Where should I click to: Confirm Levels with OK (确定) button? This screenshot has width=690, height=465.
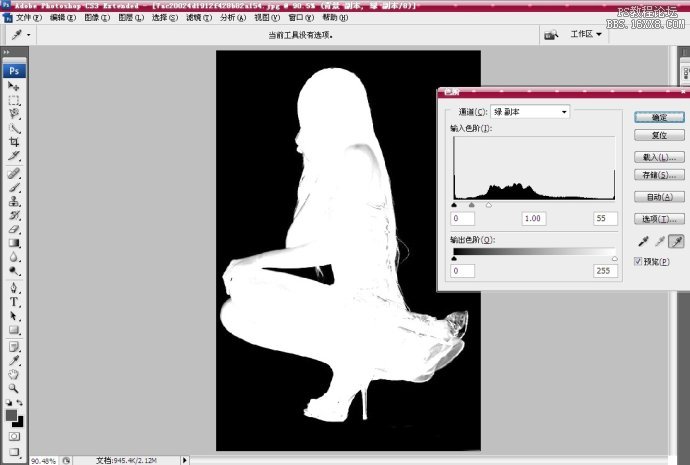[659, 117]
